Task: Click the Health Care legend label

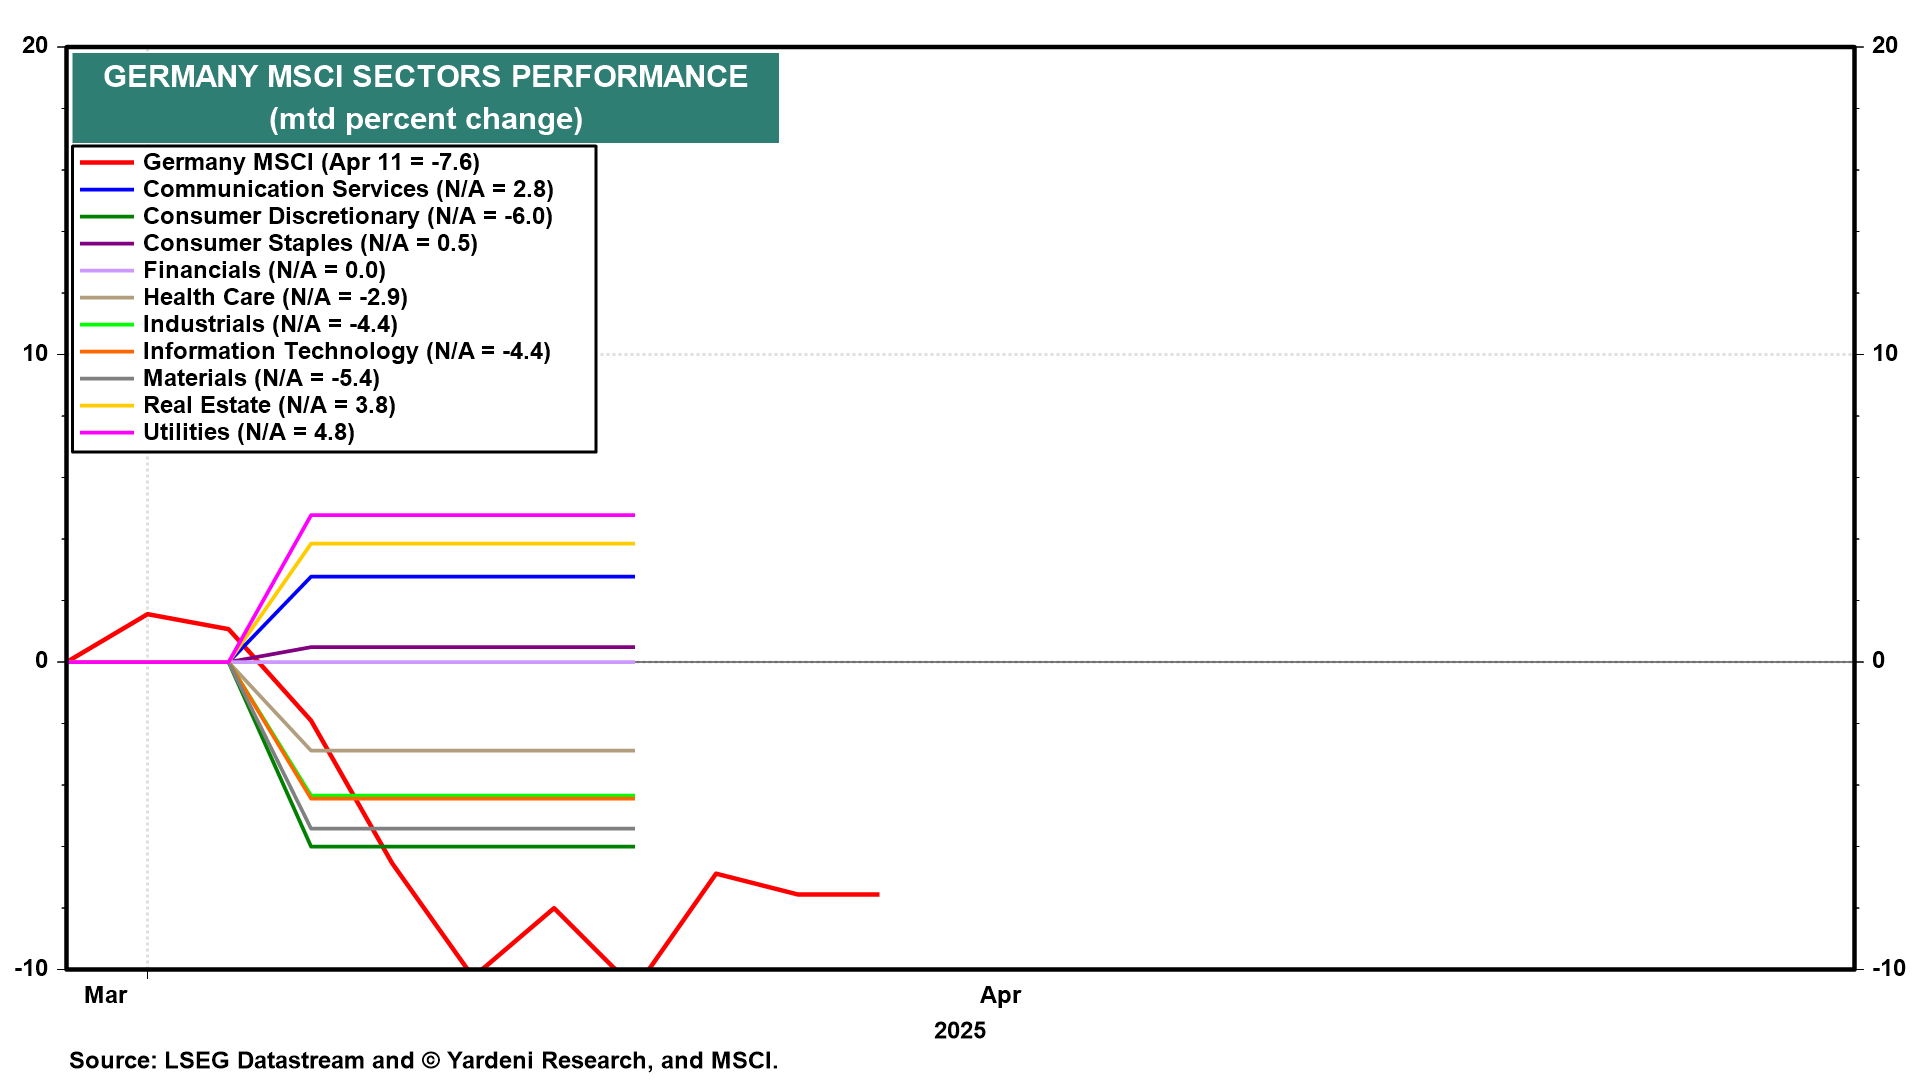Action: point(275,297)
